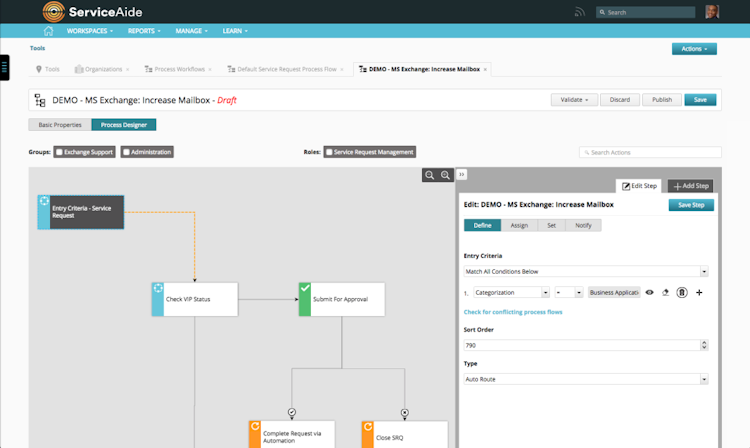Click the process flow icon beside the Draft title

point(40,100)
